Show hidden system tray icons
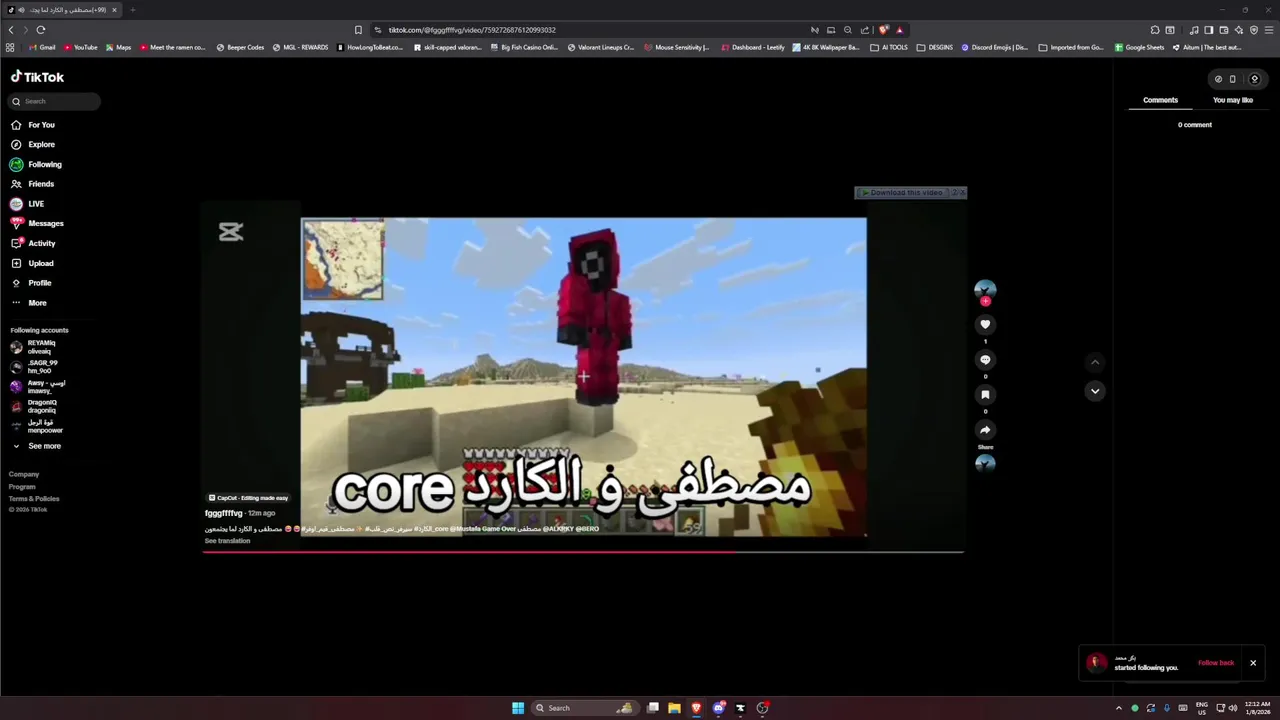Screen dimensions: 1280x720 coord(1119,708)
